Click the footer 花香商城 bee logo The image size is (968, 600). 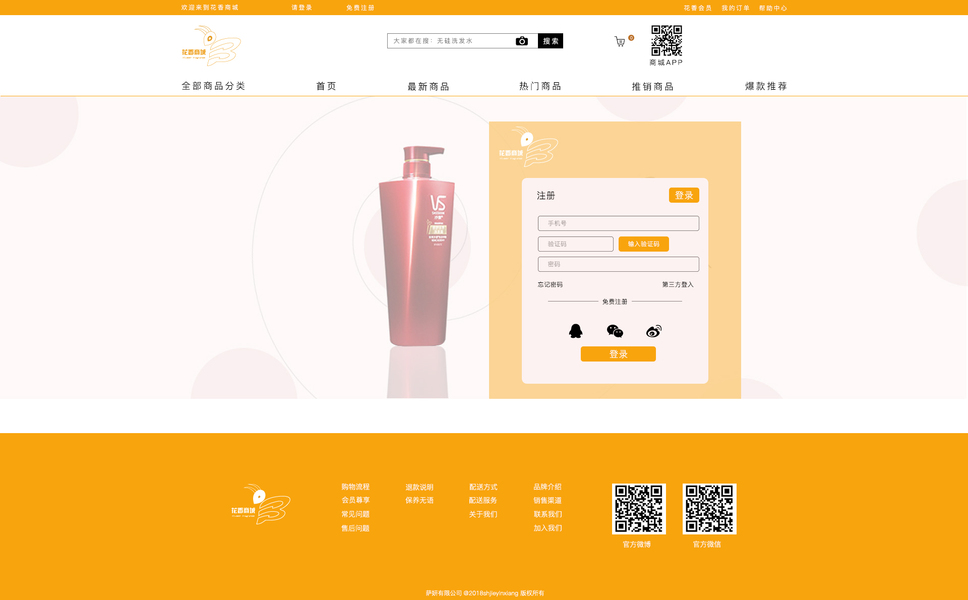(x=261, y=504)
